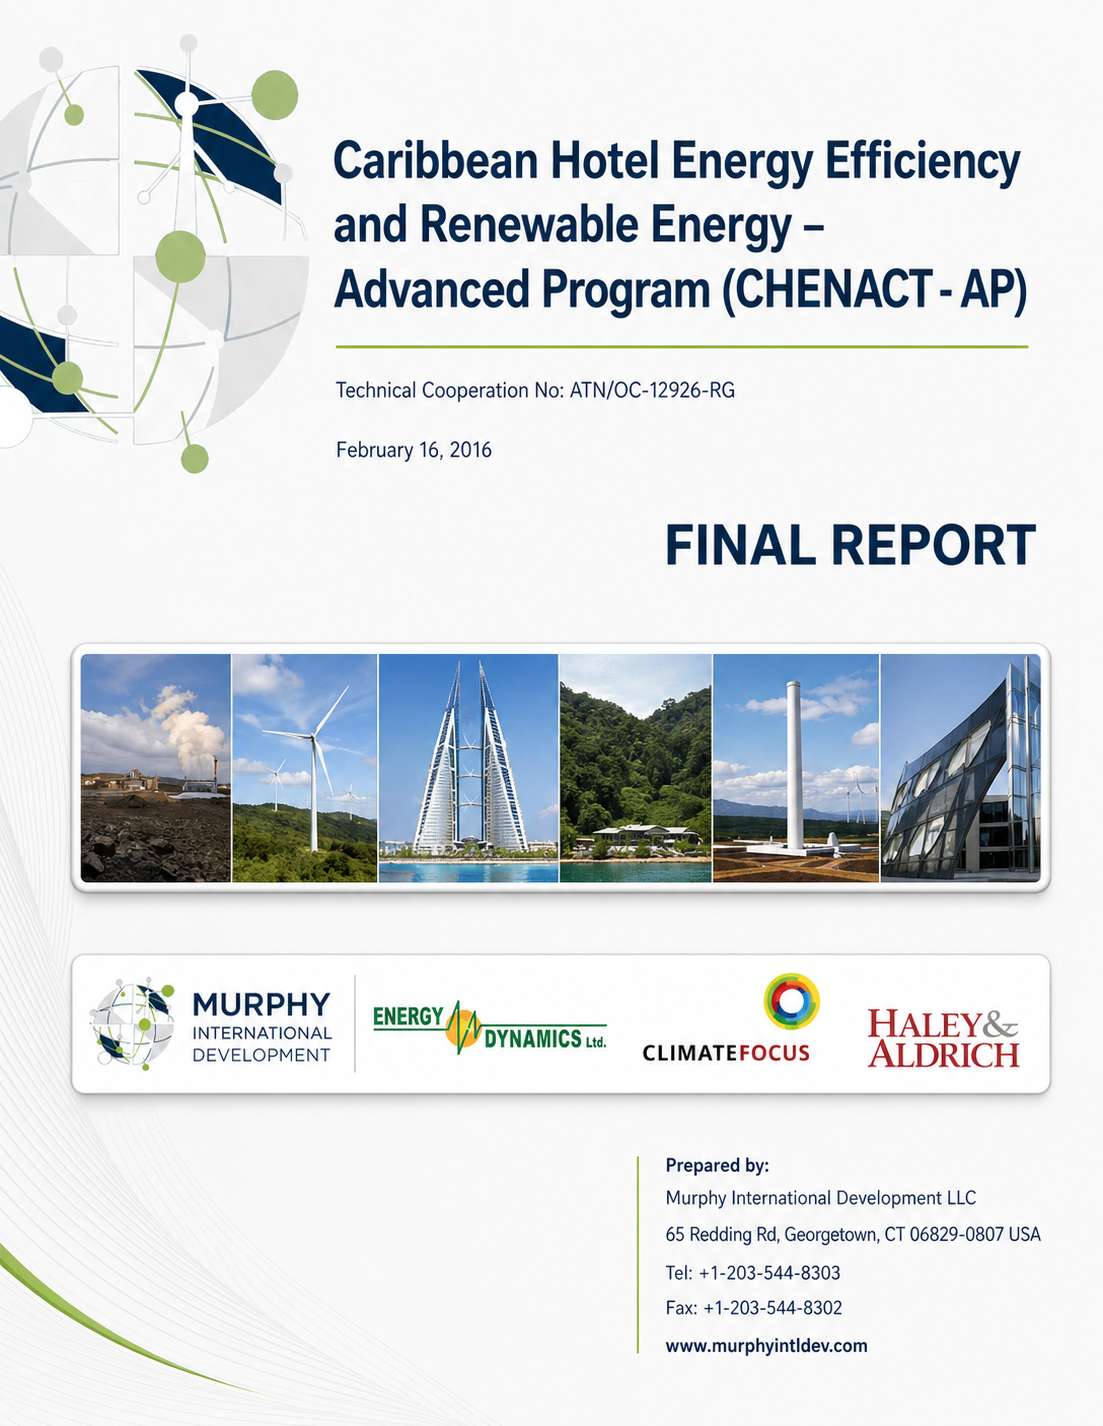Image resolution: width=1103 pixels, height=1426 pixels.
Task: Click the title line 'Advanced Program (CHENACT - AP)'
Action: pyautogui.click(x=680, y=290)
